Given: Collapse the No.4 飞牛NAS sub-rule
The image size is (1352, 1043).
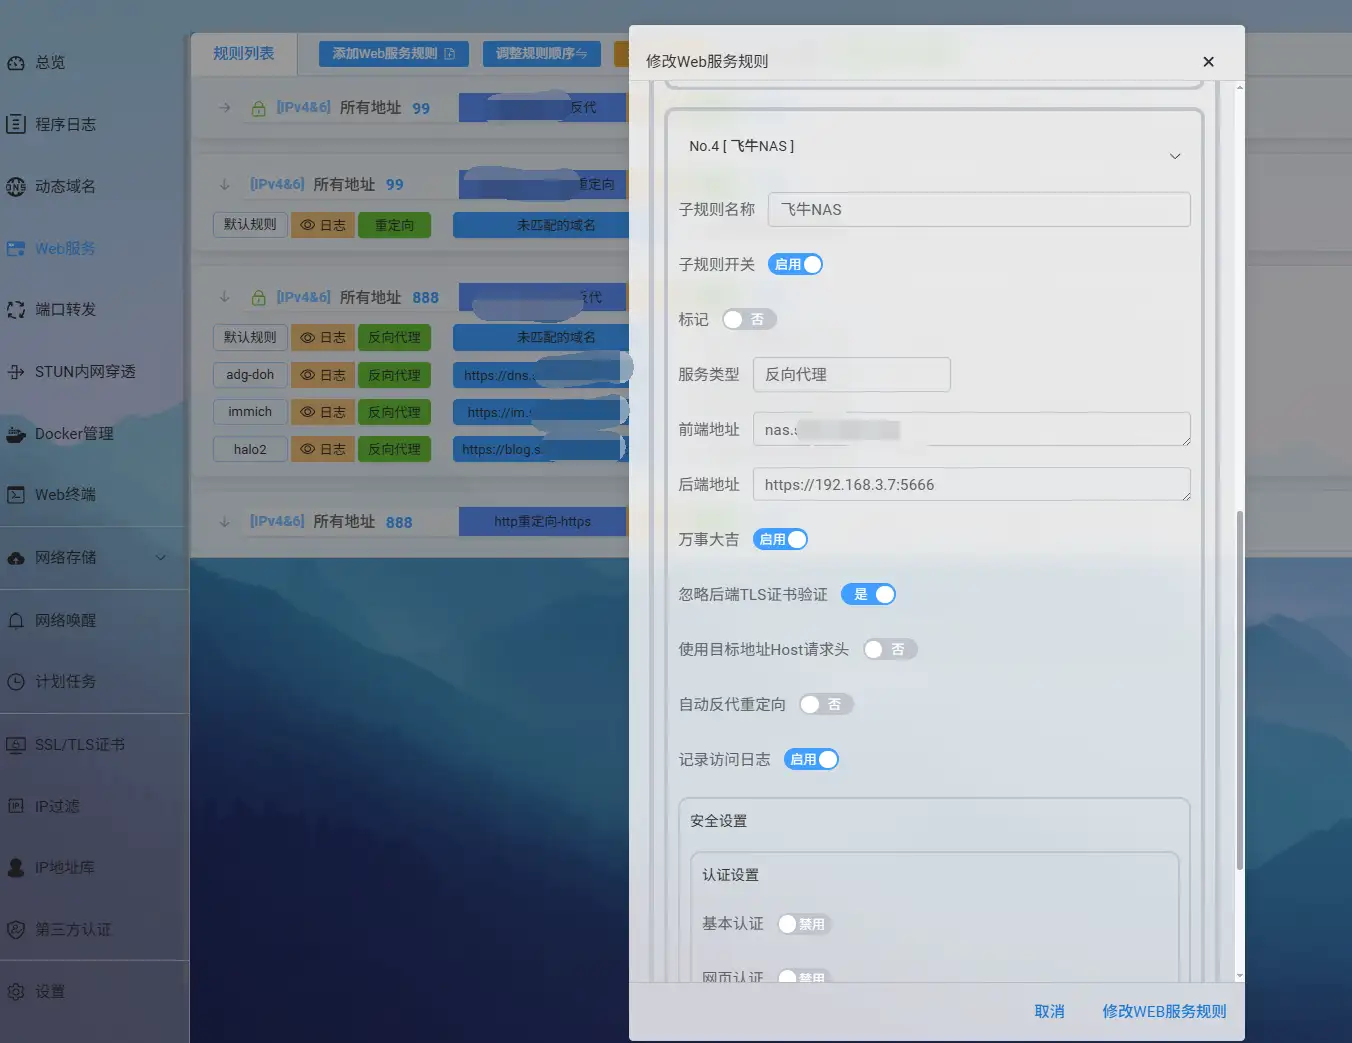Looking at the screenshot, I should (x=1174, y=155).
